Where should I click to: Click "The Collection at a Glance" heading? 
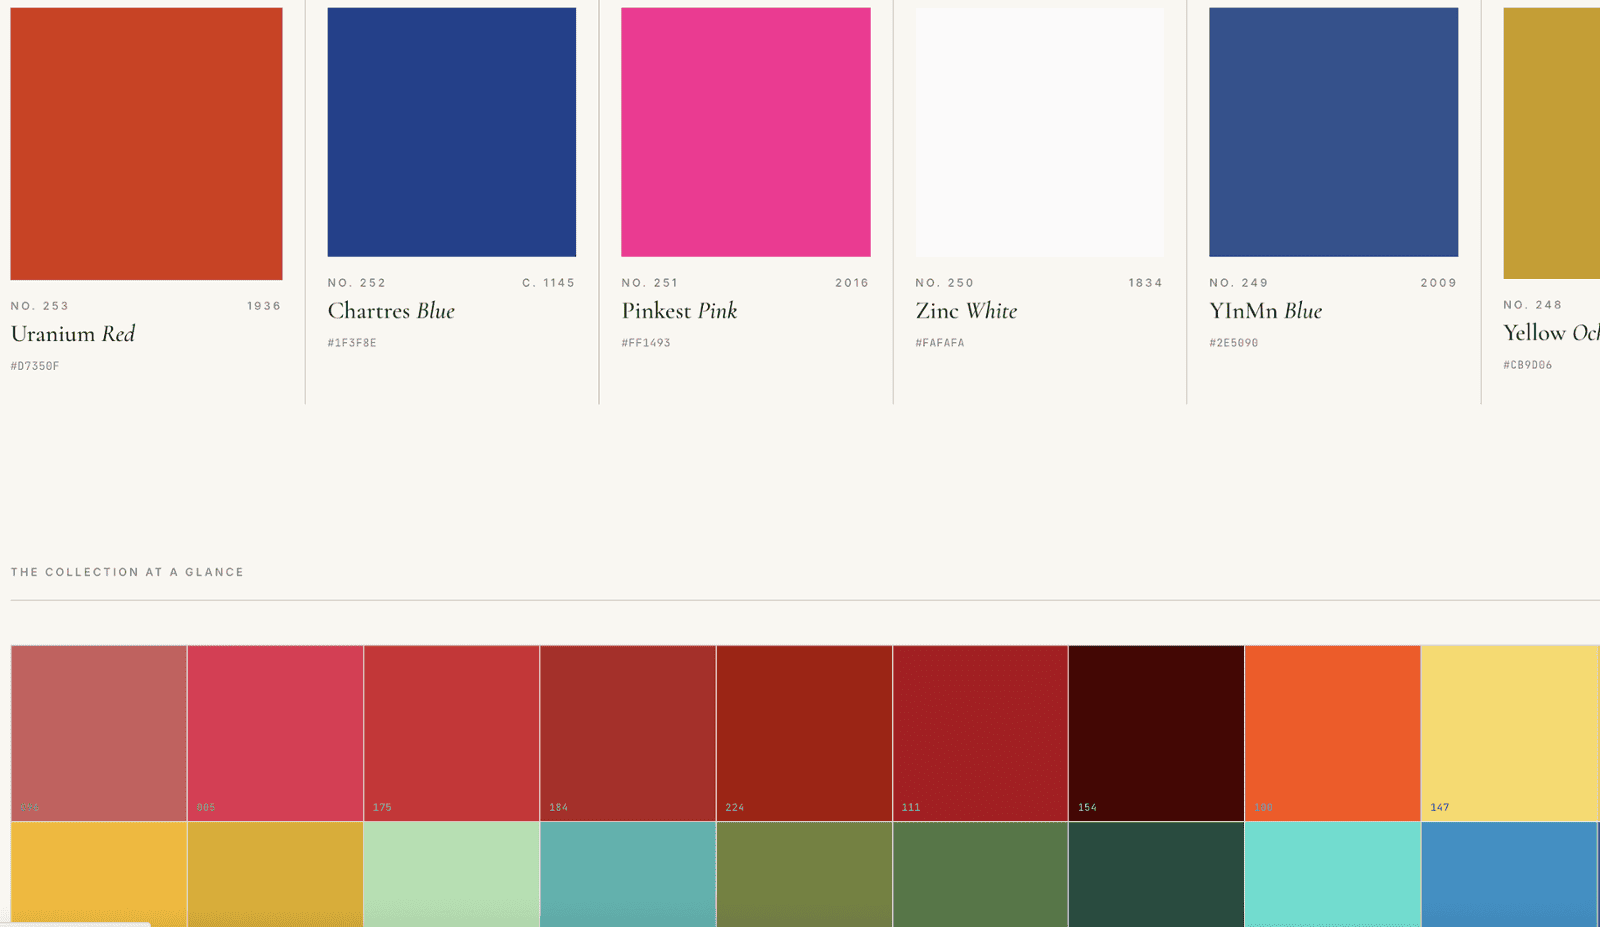[x=127, y=572]
